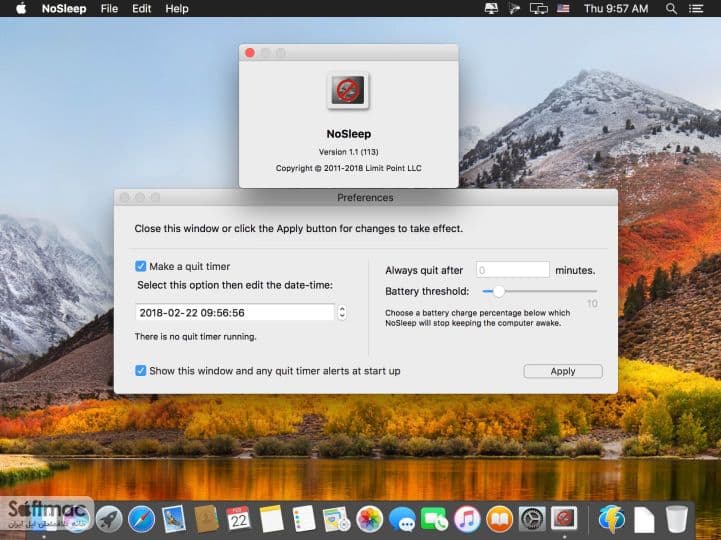This screenshot has width=721, height=540.
Task: Click the Battery threshold slider knob
Action: [498, 291]
